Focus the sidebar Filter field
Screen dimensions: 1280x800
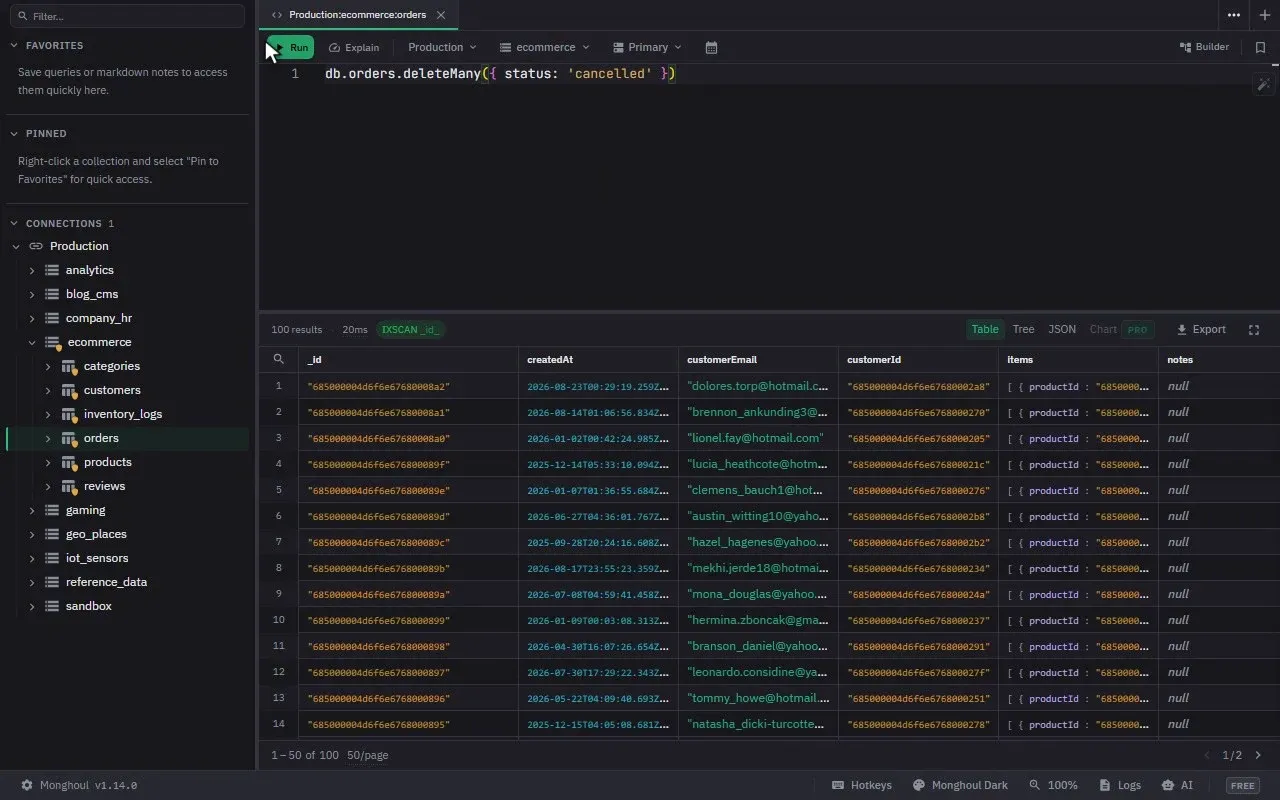pos(127,16)
